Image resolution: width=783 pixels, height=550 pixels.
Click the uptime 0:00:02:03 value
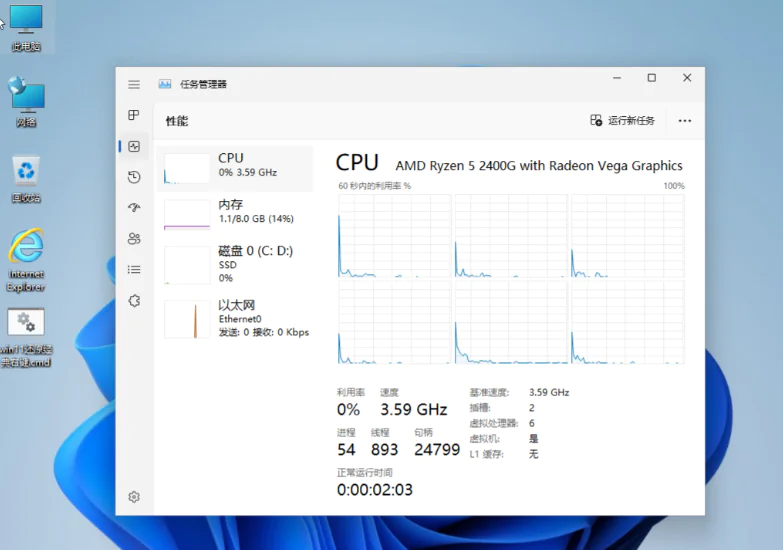tap(375, 490)
